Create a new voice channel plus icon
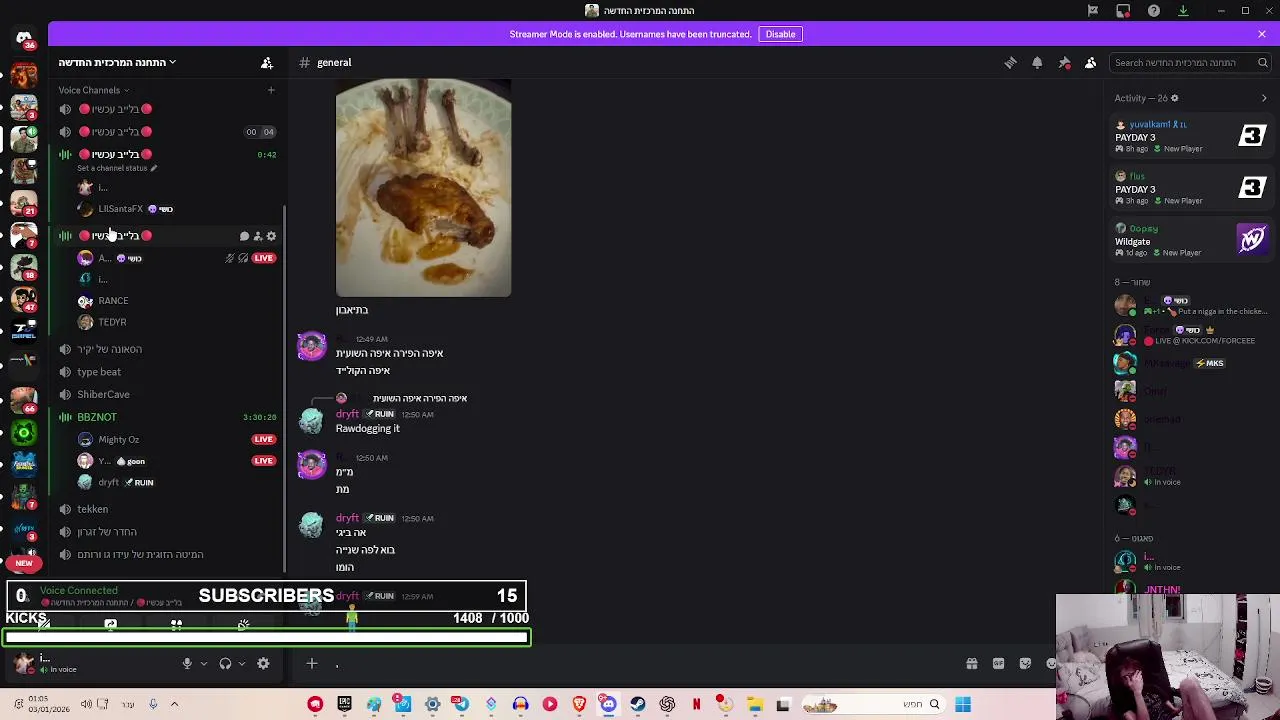The height and width of the screenshot is (720, 1280). [x=270, y=90]
